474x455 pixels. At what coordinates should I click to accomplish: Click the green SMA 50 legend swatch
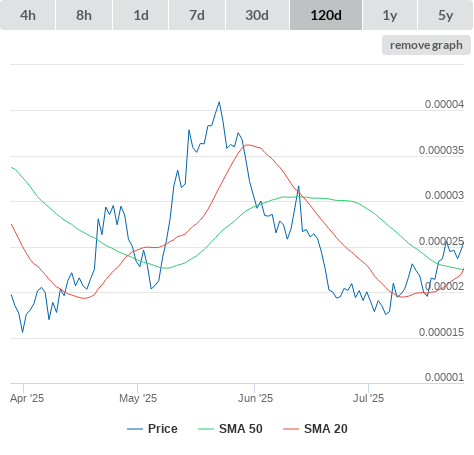pos(206,429)
